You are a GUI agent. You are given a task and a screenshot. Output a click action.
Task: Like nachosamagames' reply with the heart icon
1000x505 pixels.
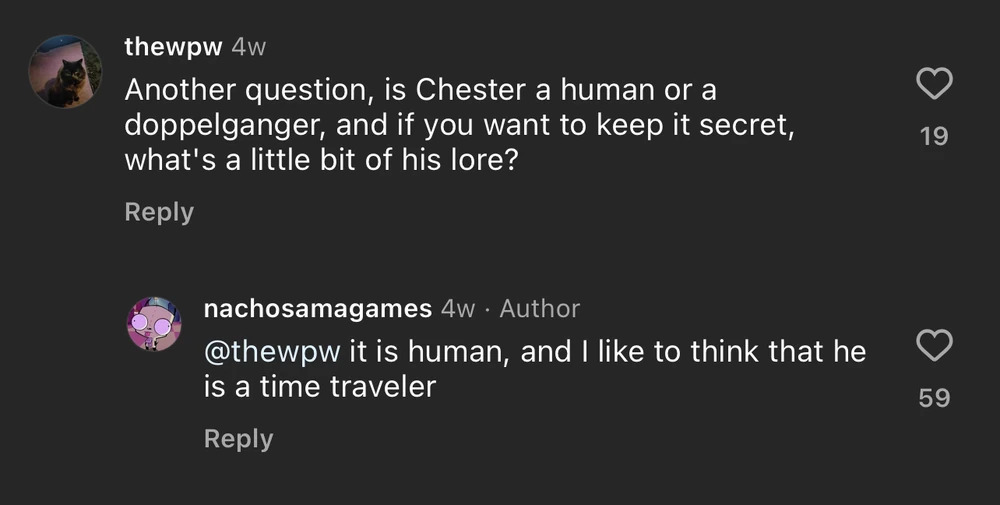(x=933, y=347)
